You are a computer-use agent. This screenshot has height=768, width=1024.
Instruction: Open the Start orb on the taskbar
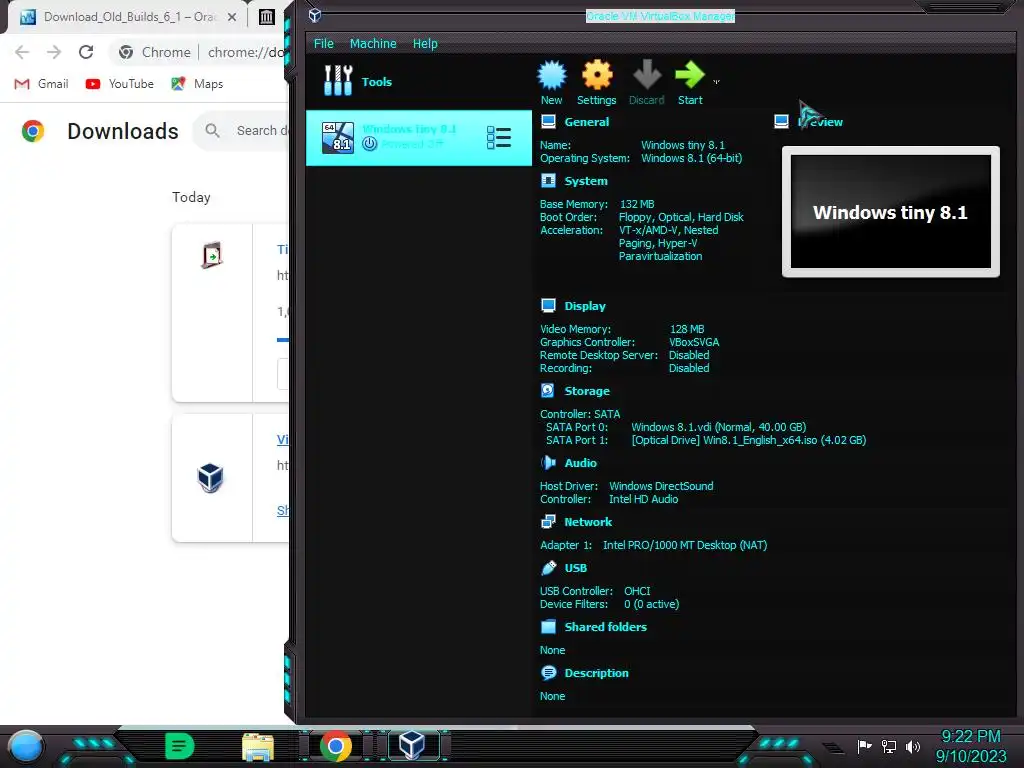pyautogui.click(x=26, y=747)
